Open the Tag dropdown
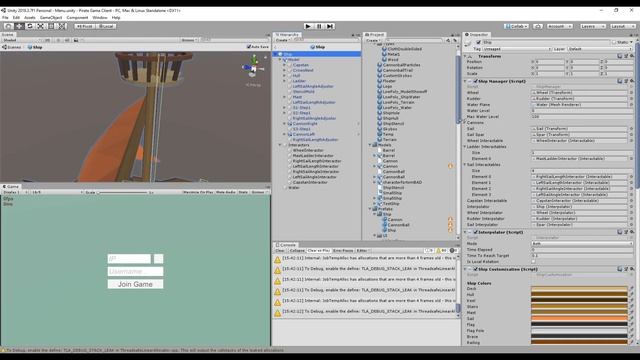The width and height of the screenshot is (640, 360). 517,49
